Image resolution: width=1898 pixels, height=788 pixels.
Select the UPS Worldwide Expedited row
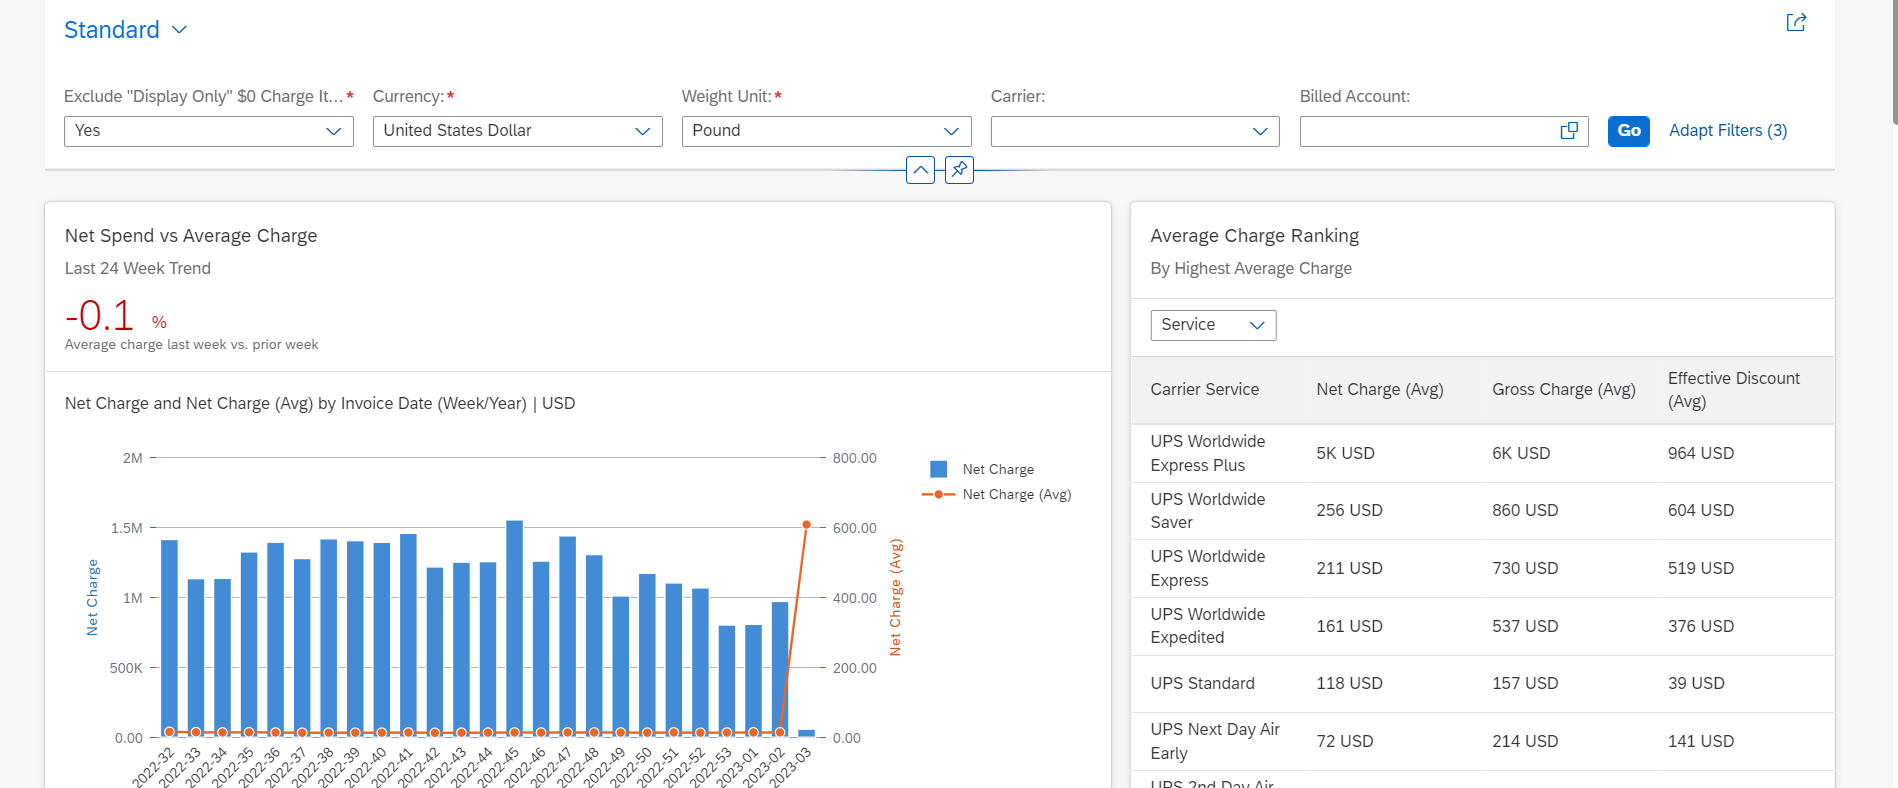(x=1483, y=627)
